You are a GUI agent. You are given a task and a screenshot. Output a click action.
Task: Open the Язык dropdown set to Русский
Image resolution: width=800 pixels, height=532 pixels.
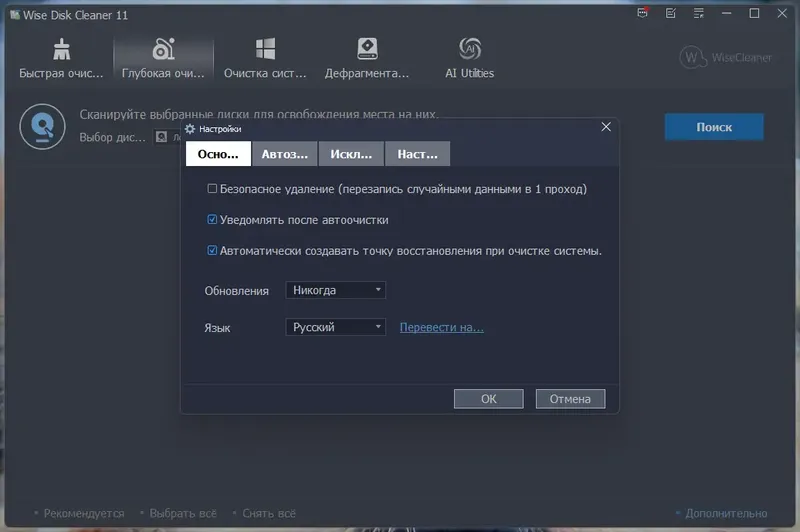pos(336,327)
